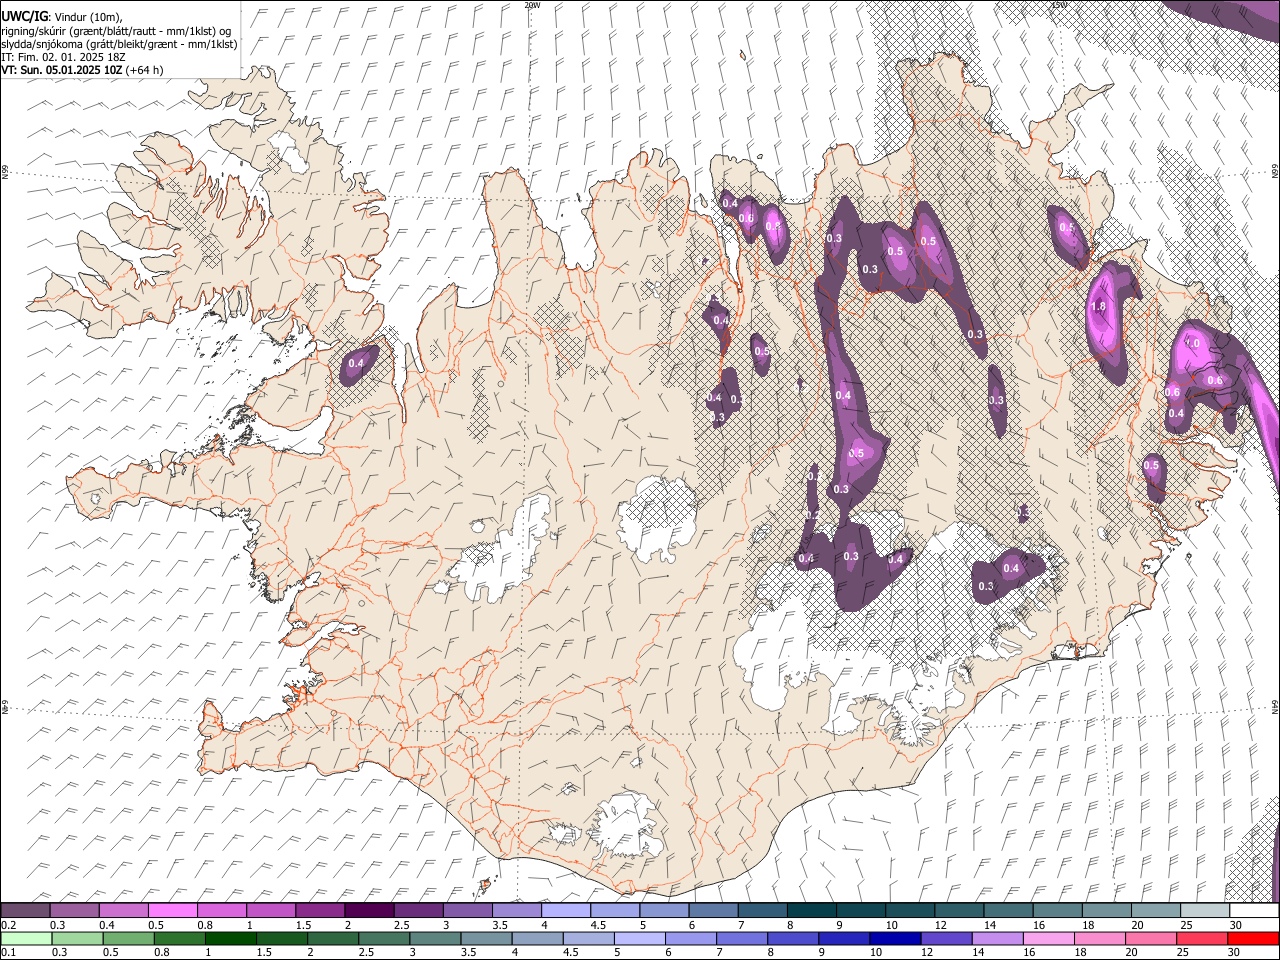The height and width of the screenshot is (960, 1280).
Task: Pick the lower light pink swatch starting at 16
Action: pyautogui.click(x=1049, y=939)
